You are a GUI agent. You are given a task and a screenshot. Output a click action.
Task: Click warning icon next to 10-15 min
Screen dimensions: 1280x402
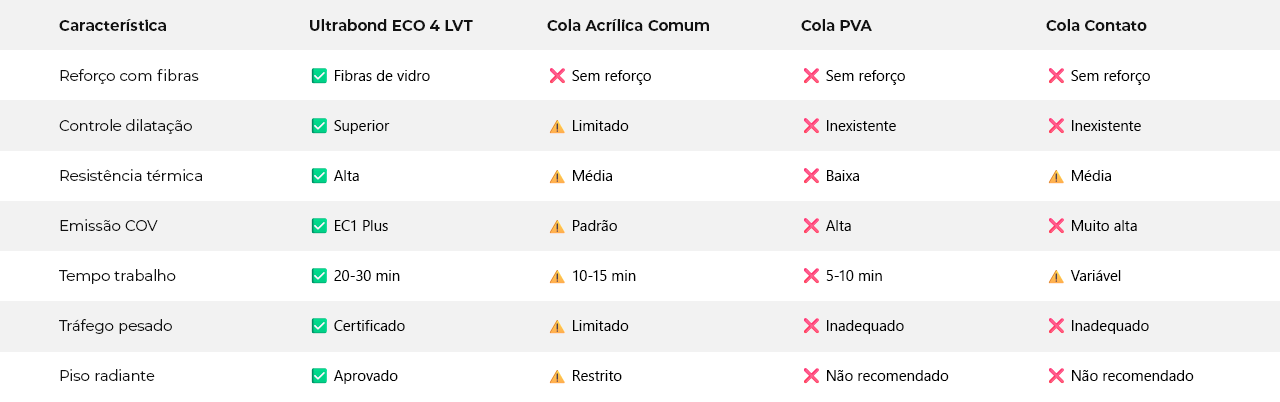point(557,276)
